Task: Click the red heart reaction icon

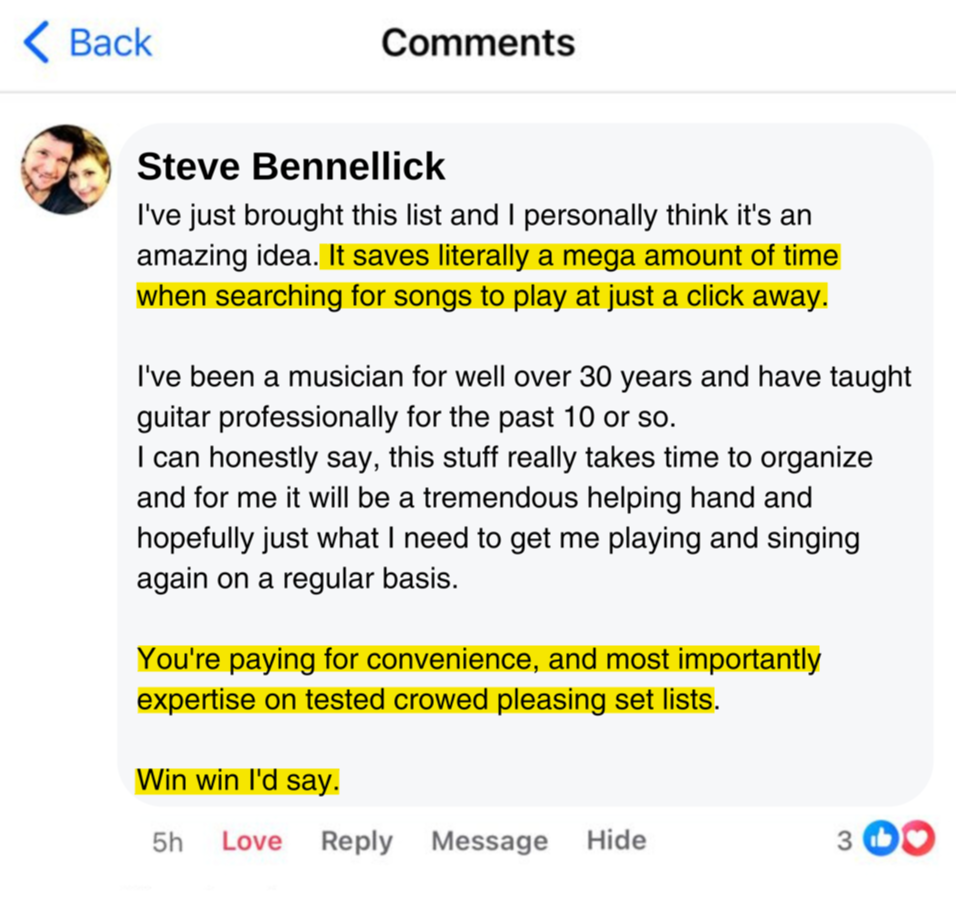Action: click(x=917, y=840)
